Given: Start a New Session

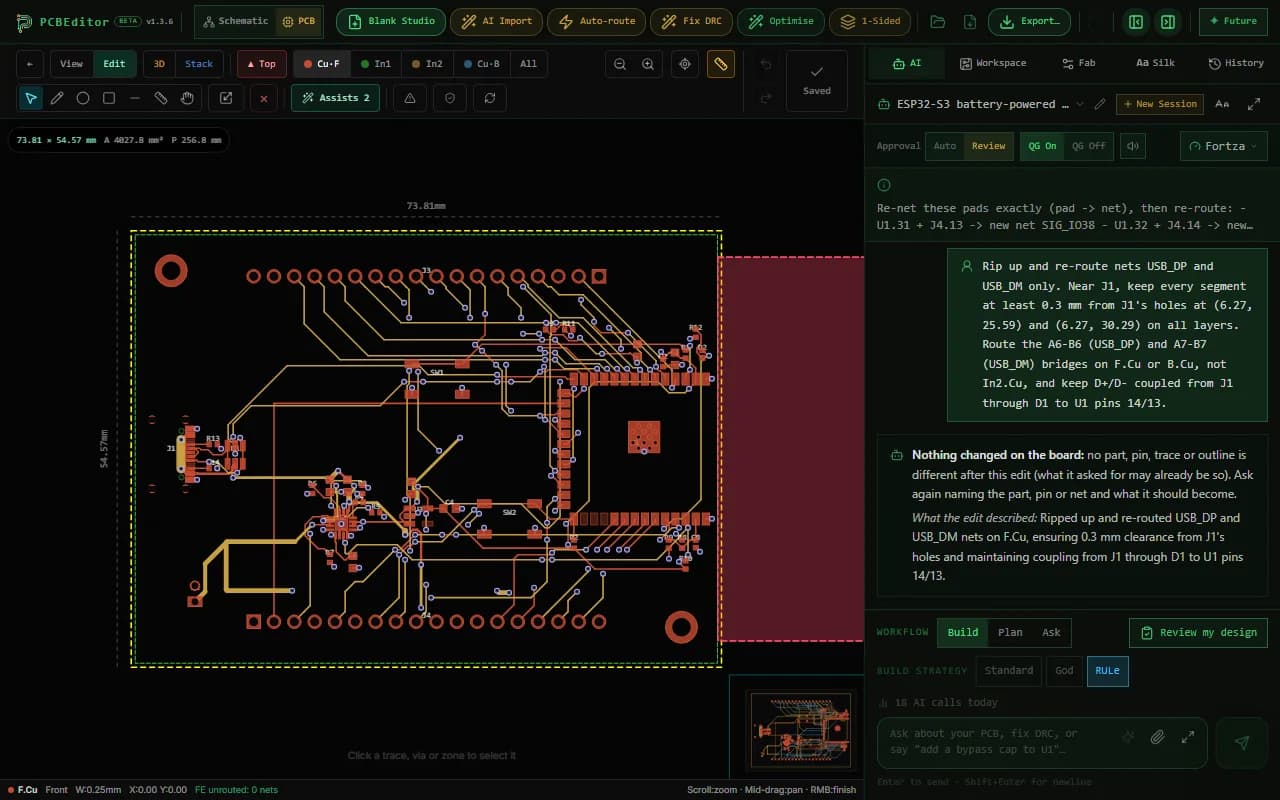Looking at the screenshot, I should click(1159, 104).
